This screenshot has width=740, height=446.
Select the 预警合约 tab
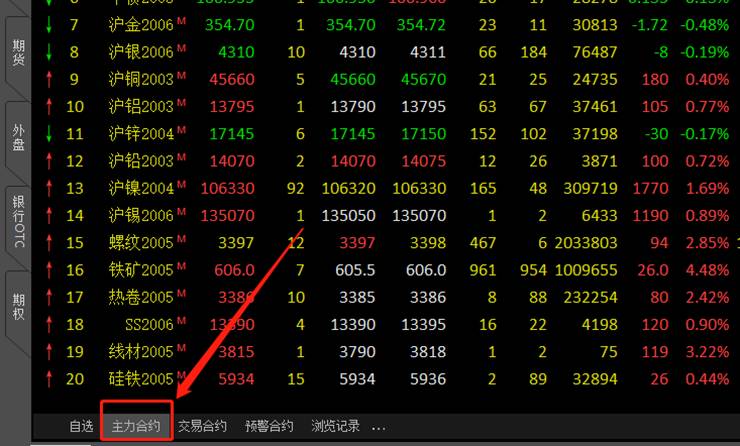click(269, 426)
